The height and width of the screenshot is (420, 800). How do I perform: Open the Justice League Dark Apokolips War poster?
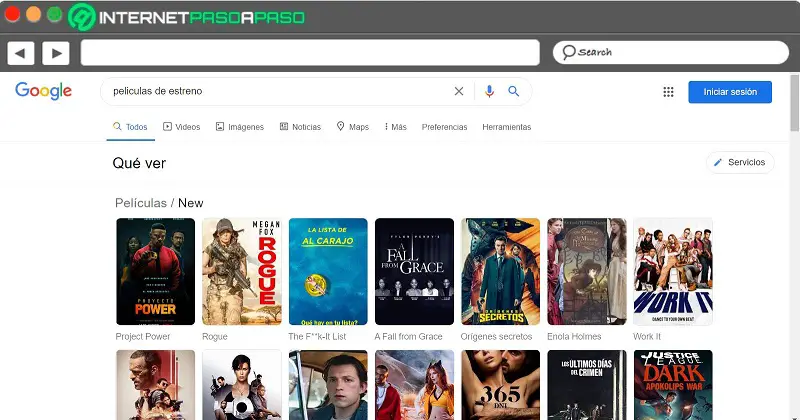(x=673, y=385)
